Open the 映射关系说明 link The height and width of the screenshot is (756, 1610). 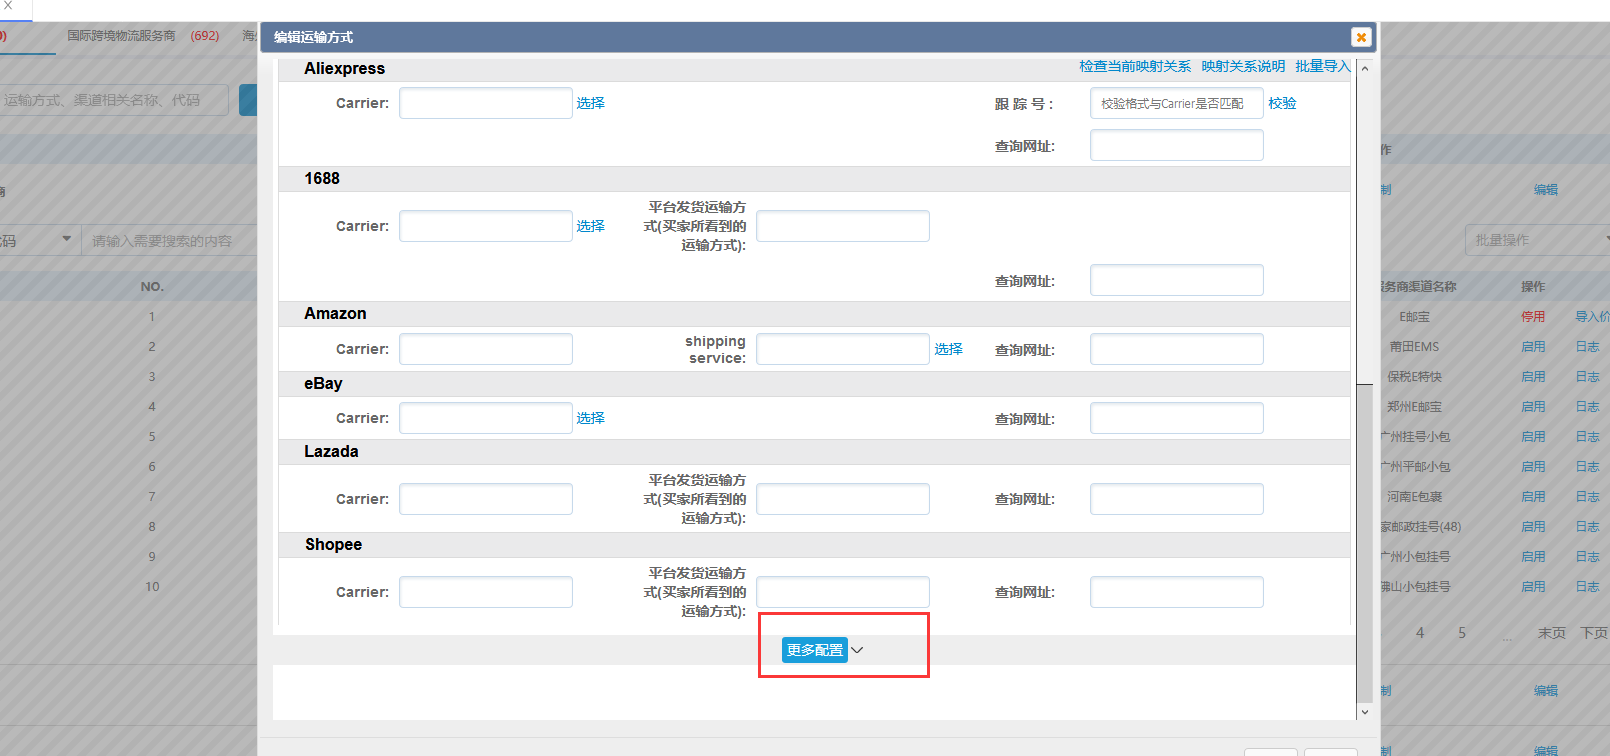pos(1242,66)
